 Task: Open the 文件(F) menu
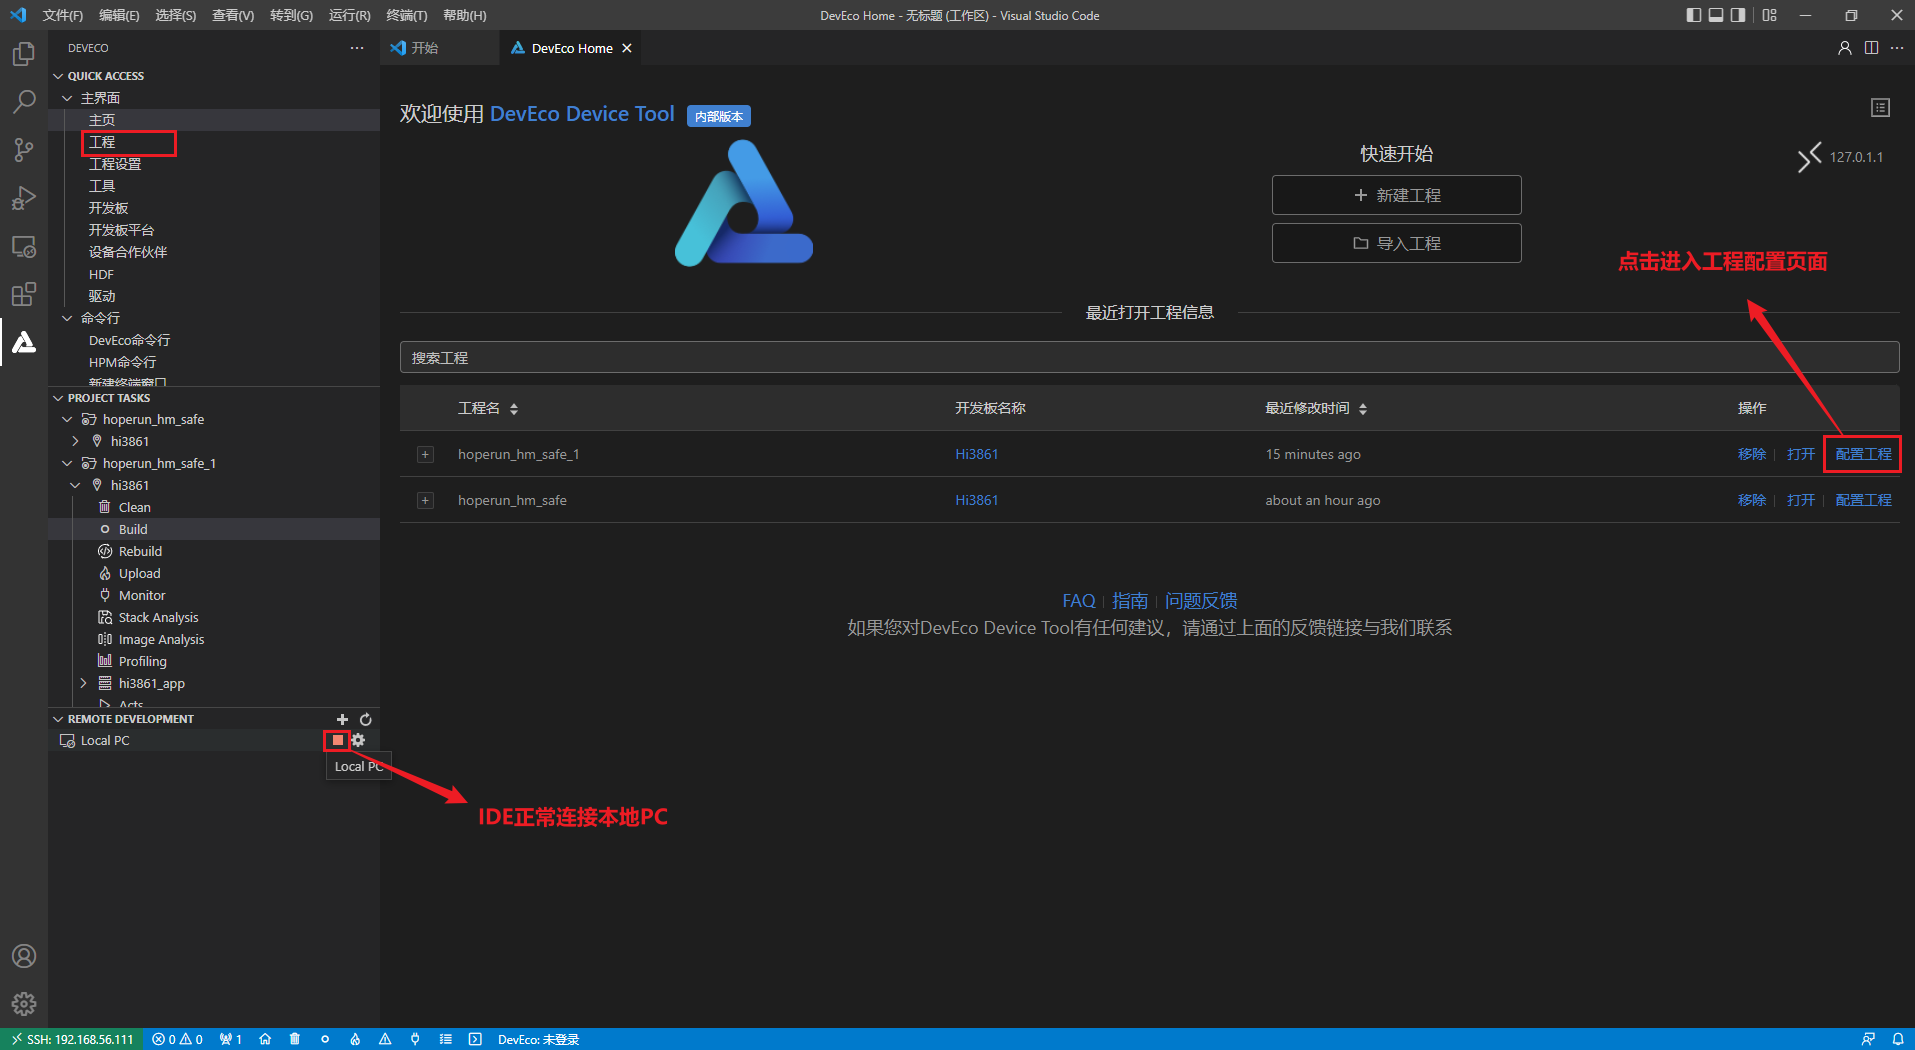63,15
